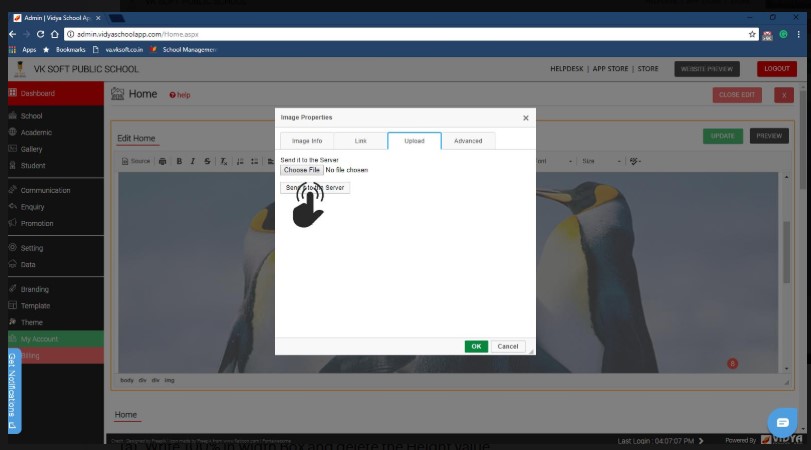Open Apps bookmarks shortcut
811x450 pixels.
click(x=23, y=50)
